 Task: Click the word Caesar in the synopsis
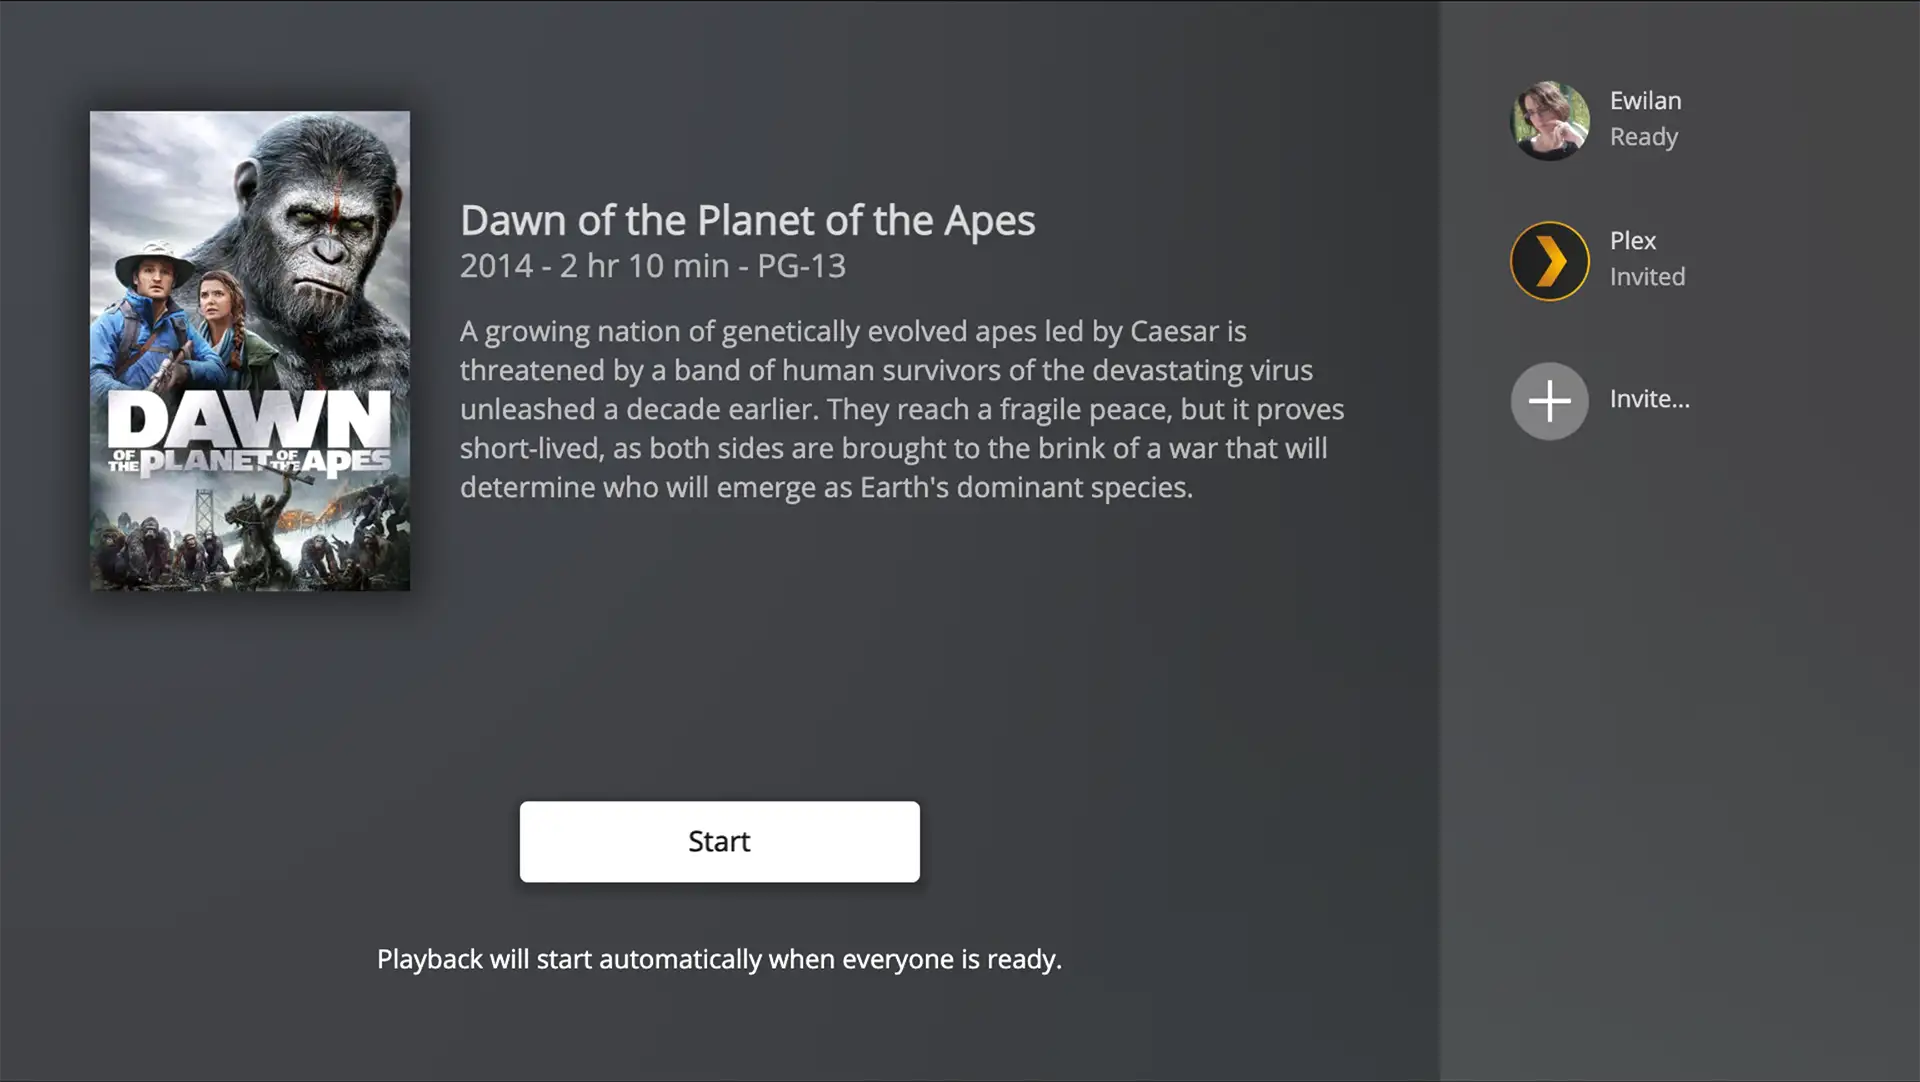(1174, 331)
